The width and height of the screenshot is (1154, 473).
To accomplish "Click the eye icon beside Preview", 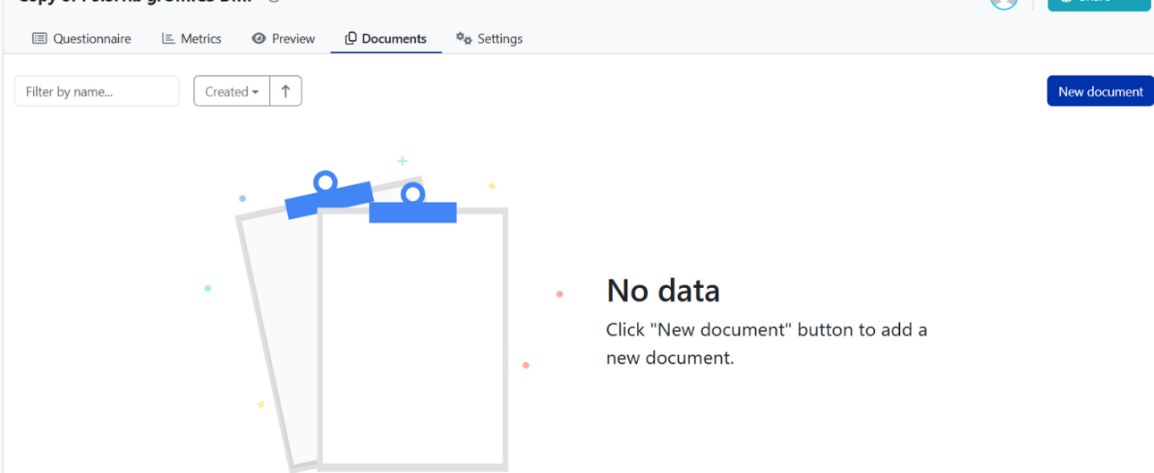I will coord(259,39).
